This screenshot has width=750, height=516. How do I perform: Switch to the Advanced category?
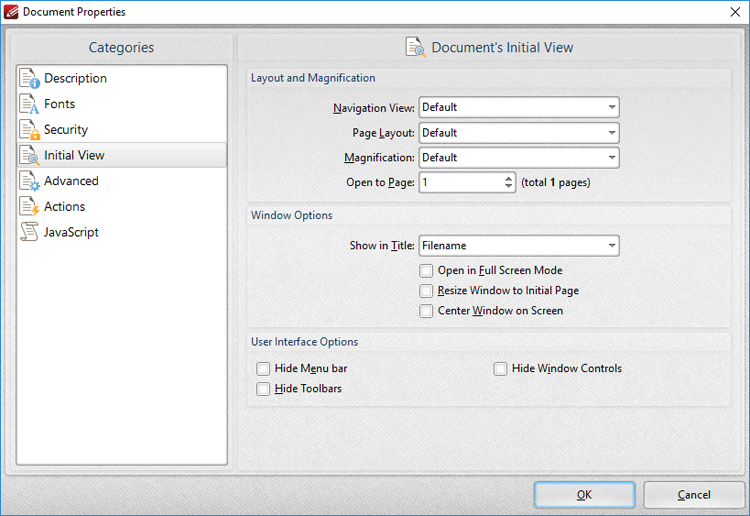click(71, 181)
